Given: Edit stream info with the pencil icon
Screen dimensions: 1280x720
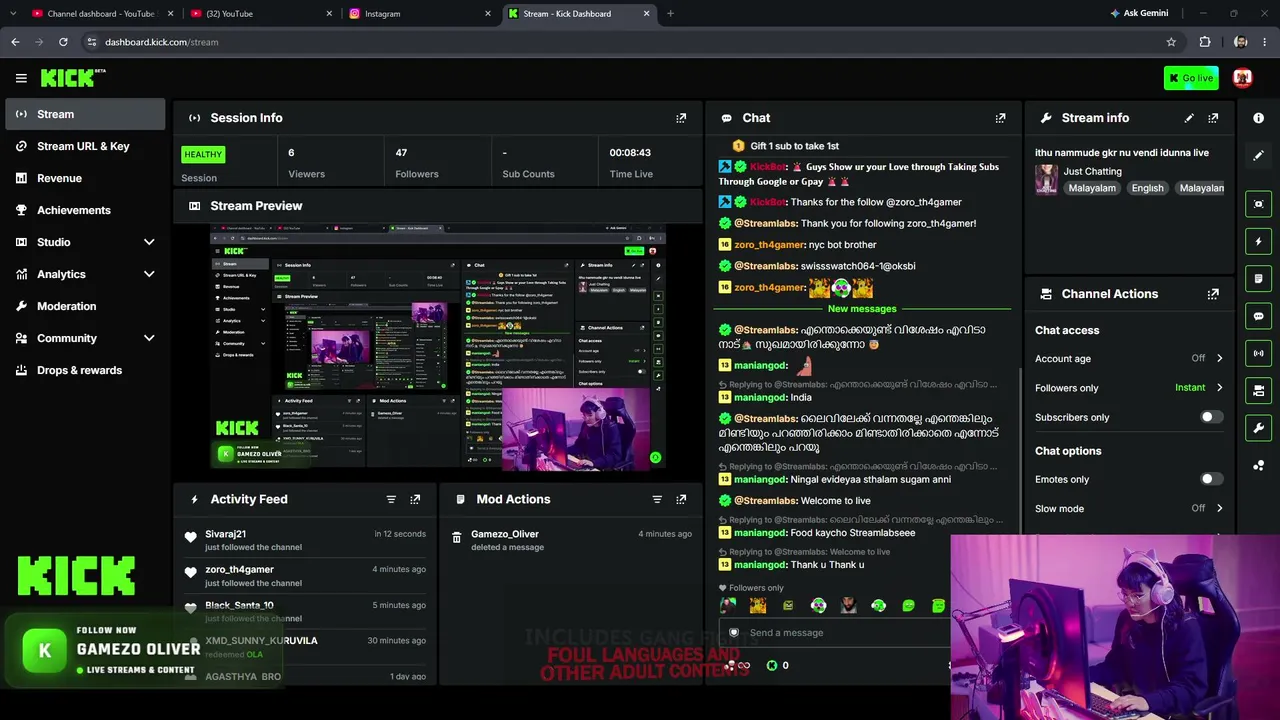Looking at the screenshot, I should point(1189,118).
